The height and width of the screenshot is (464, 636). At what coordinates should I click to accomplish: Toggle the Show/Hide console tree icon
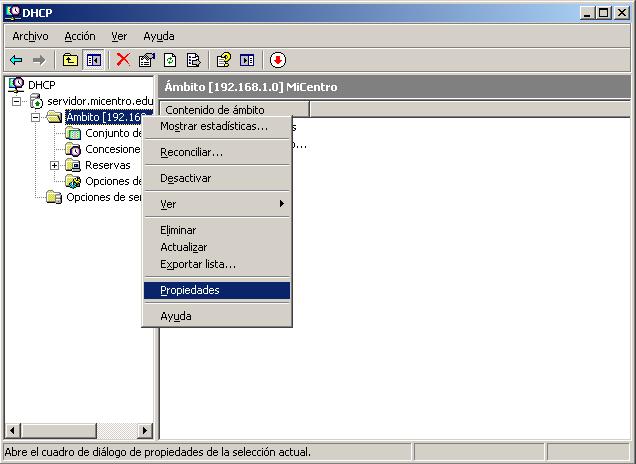click(x=93, y=60)
